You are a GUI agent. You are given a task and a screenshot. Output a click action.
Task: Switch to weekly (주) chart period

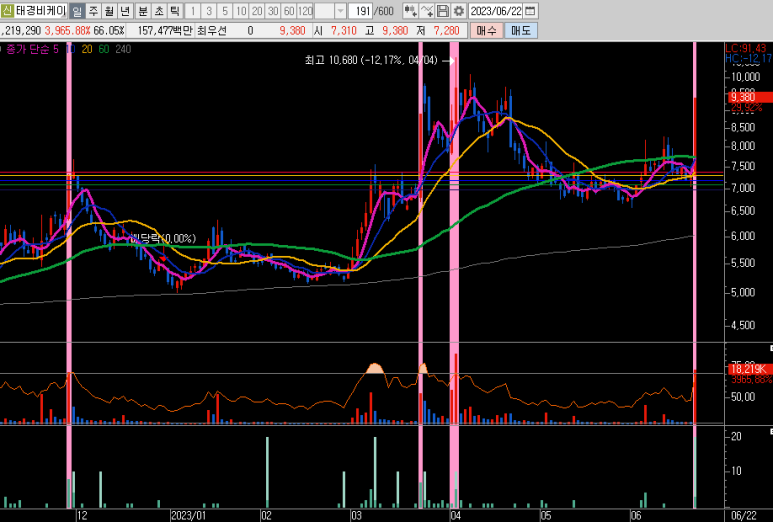(94, 10)
